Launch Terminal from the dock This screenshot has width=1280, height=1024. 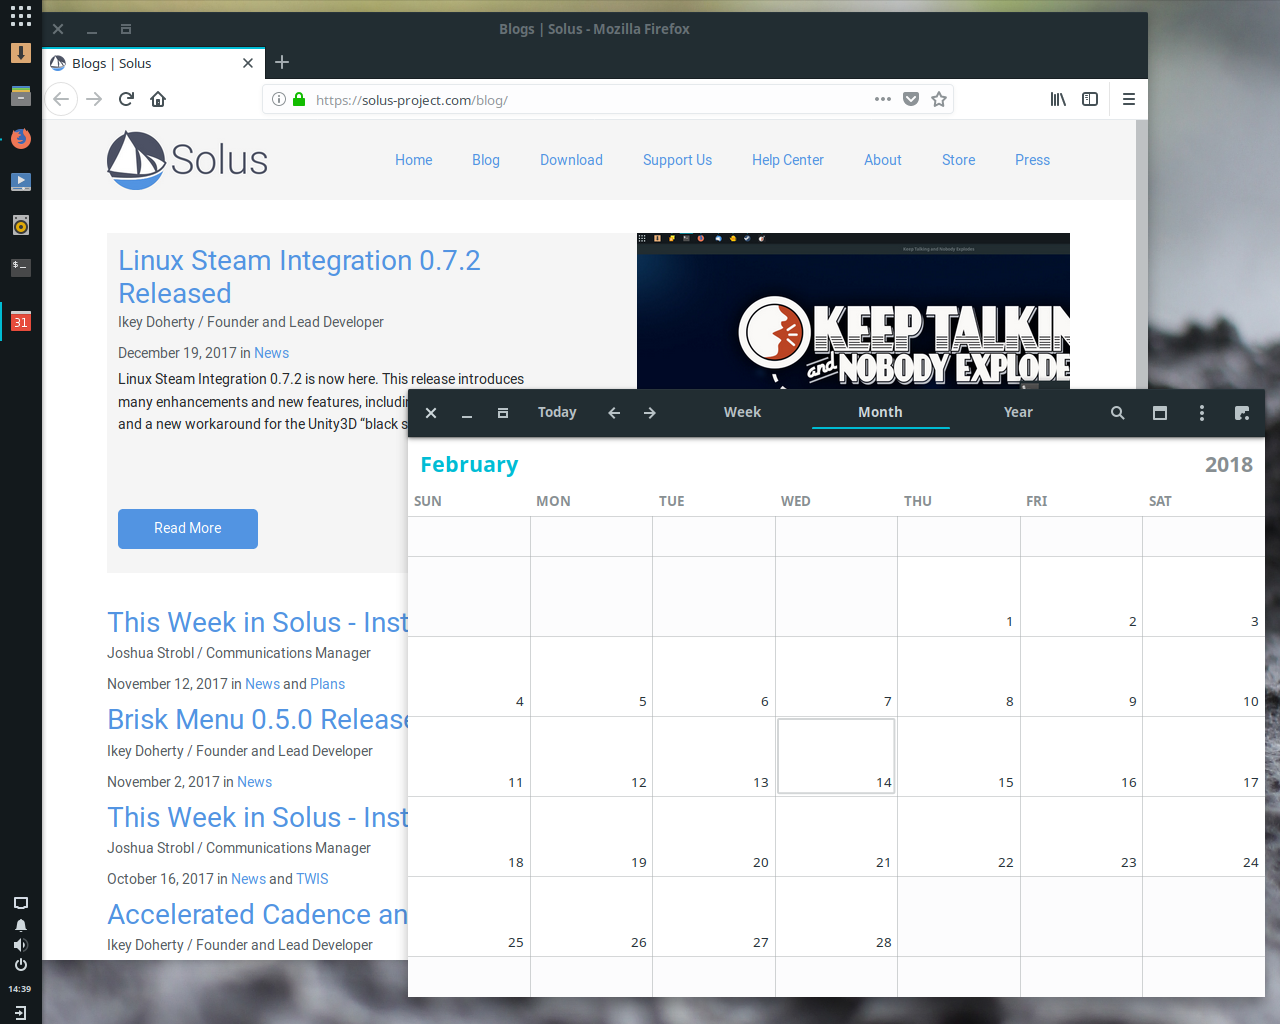click(x=21, y=267)
